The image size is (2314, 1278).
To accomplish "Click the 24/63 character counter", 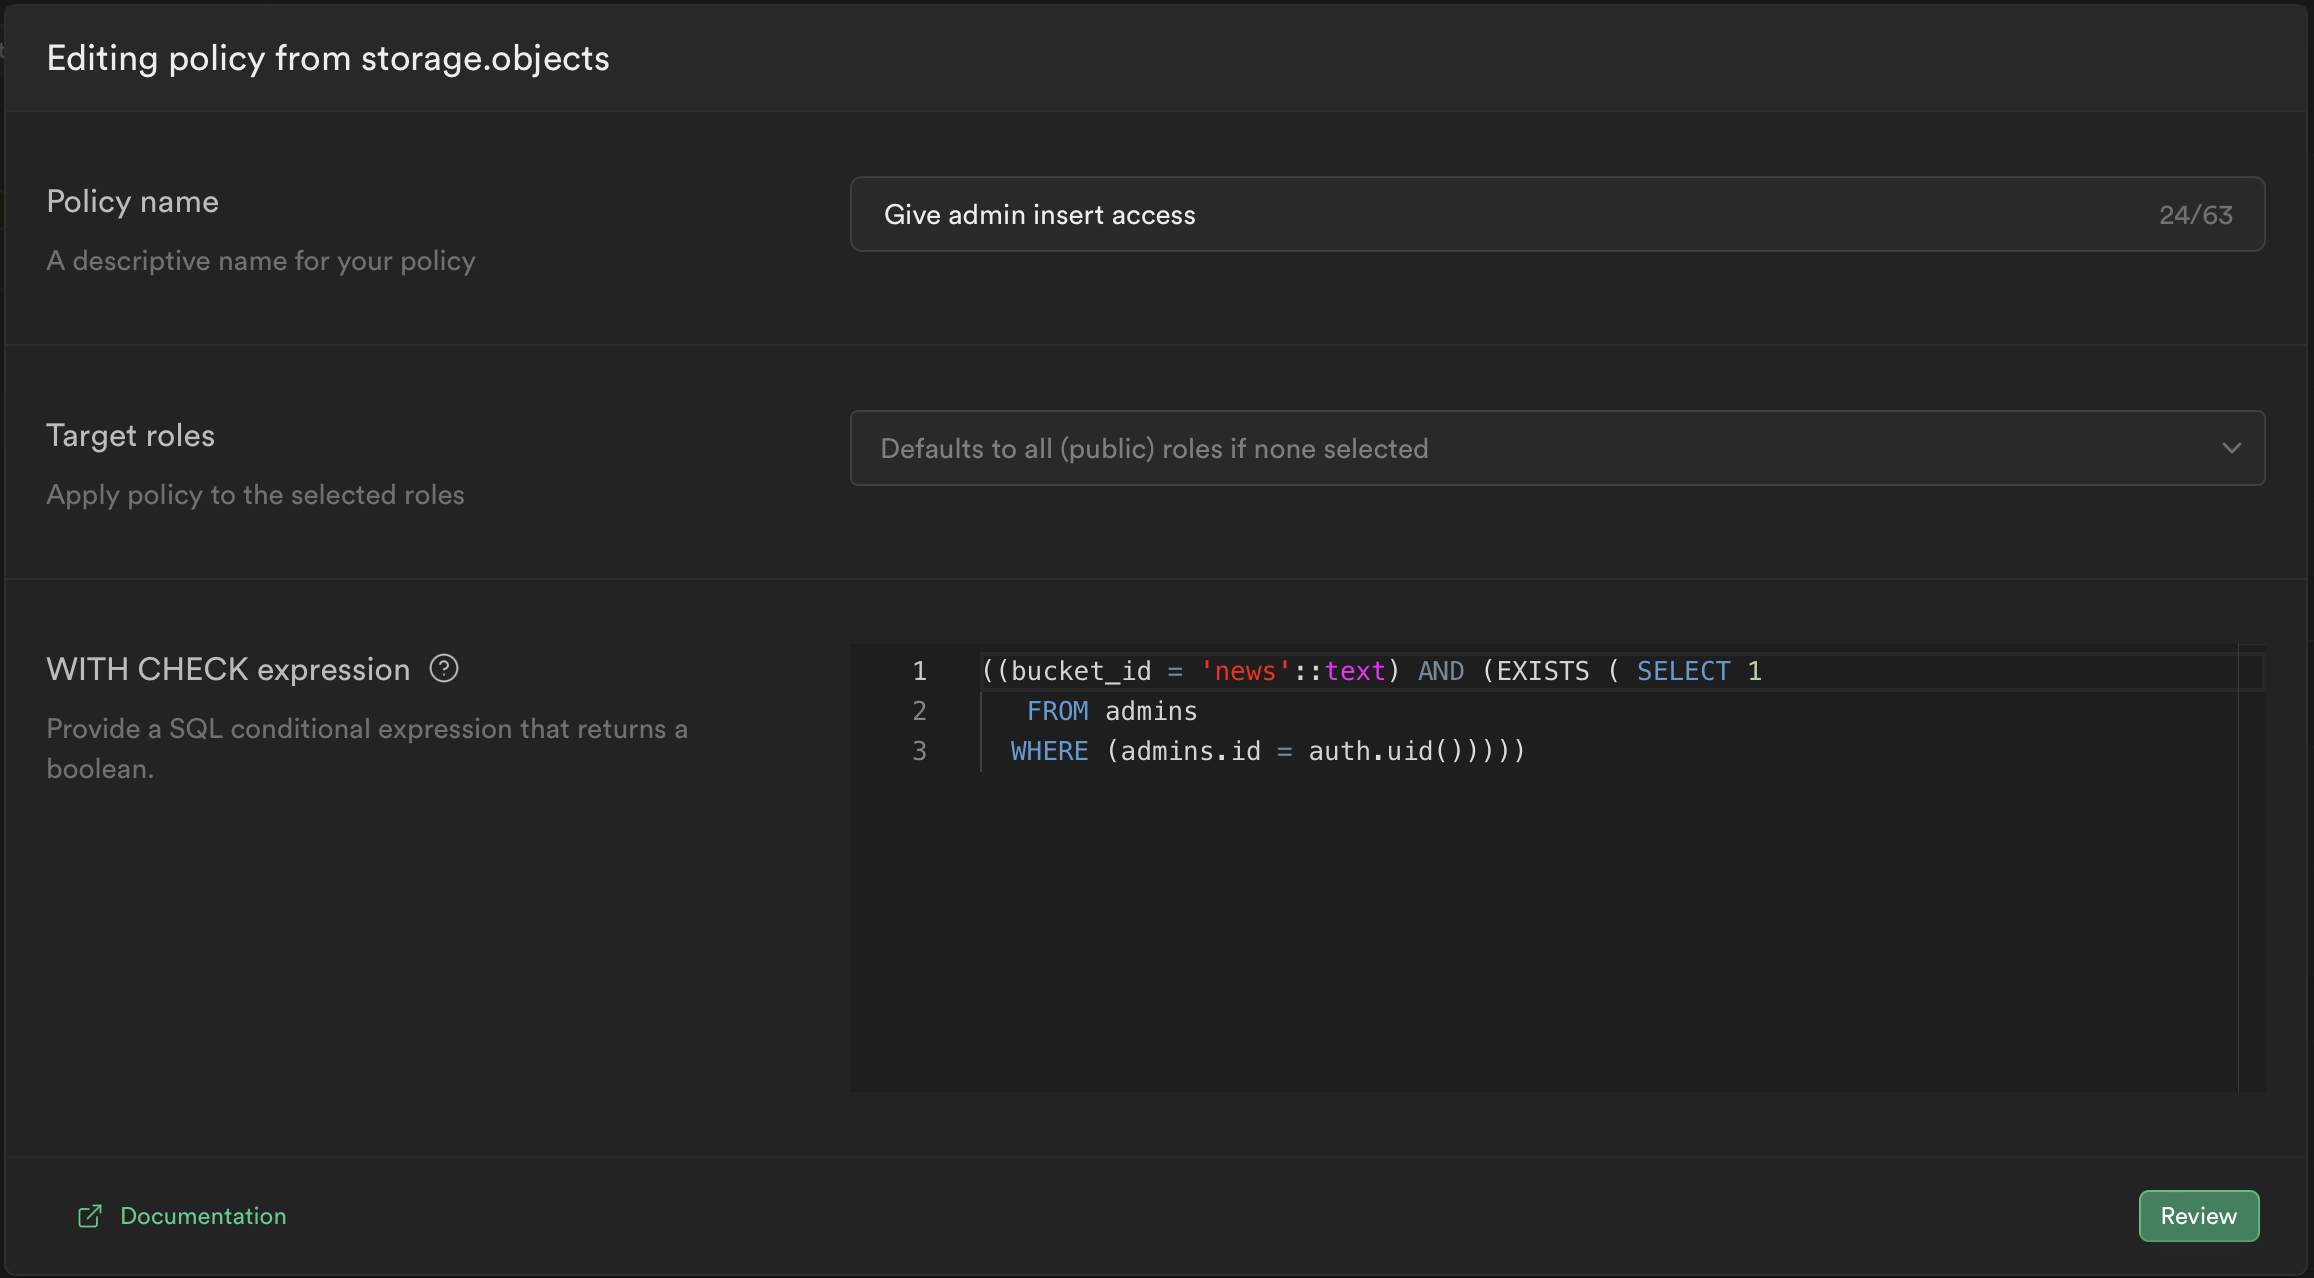I will (x=2196, y=214).
